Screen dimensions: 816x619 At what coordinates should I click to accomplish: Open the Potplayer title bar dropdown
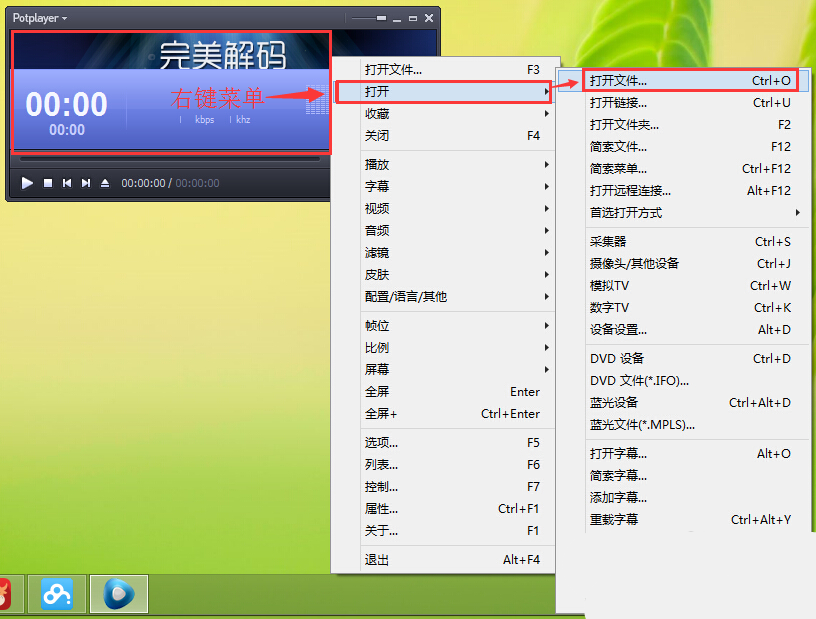38,16
